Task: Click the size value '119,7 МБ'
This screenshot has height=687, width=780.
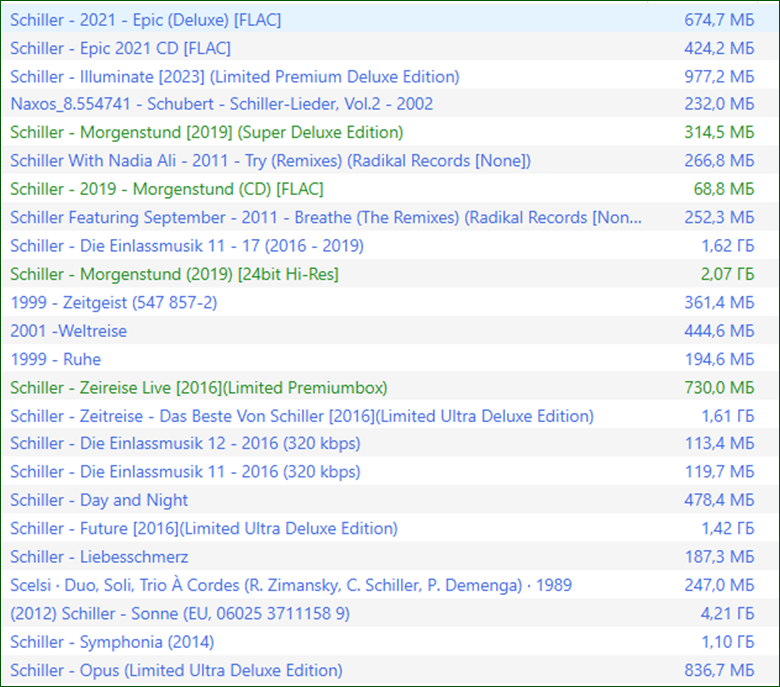Action: (x=719, y=471)
